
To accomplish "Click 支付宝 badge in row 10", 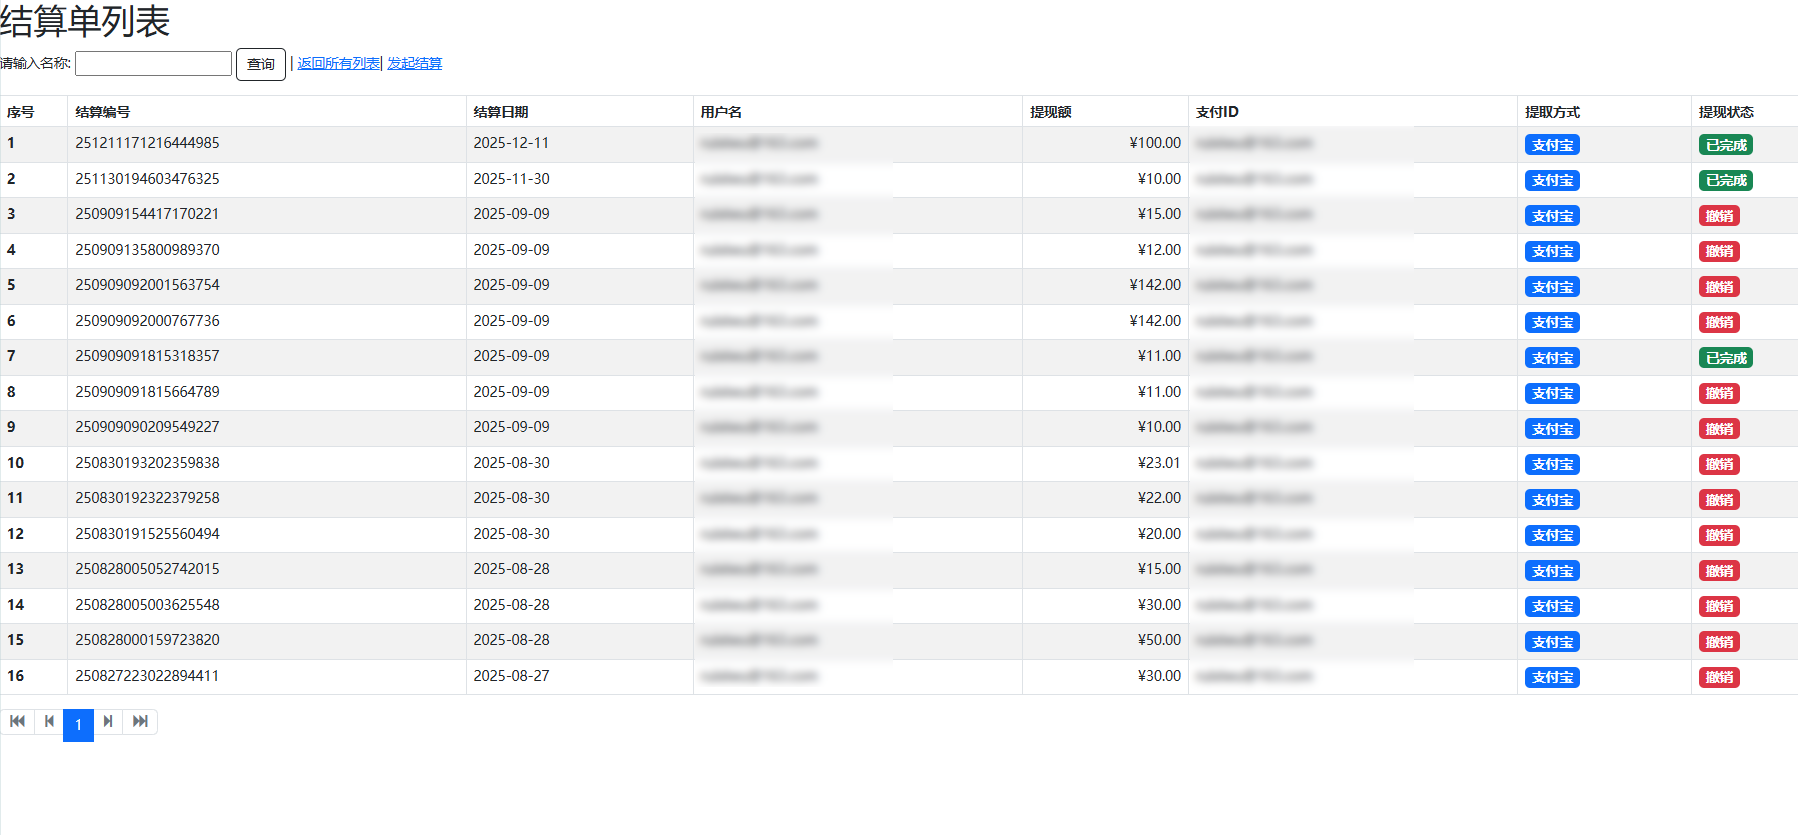I will 1552,464.
